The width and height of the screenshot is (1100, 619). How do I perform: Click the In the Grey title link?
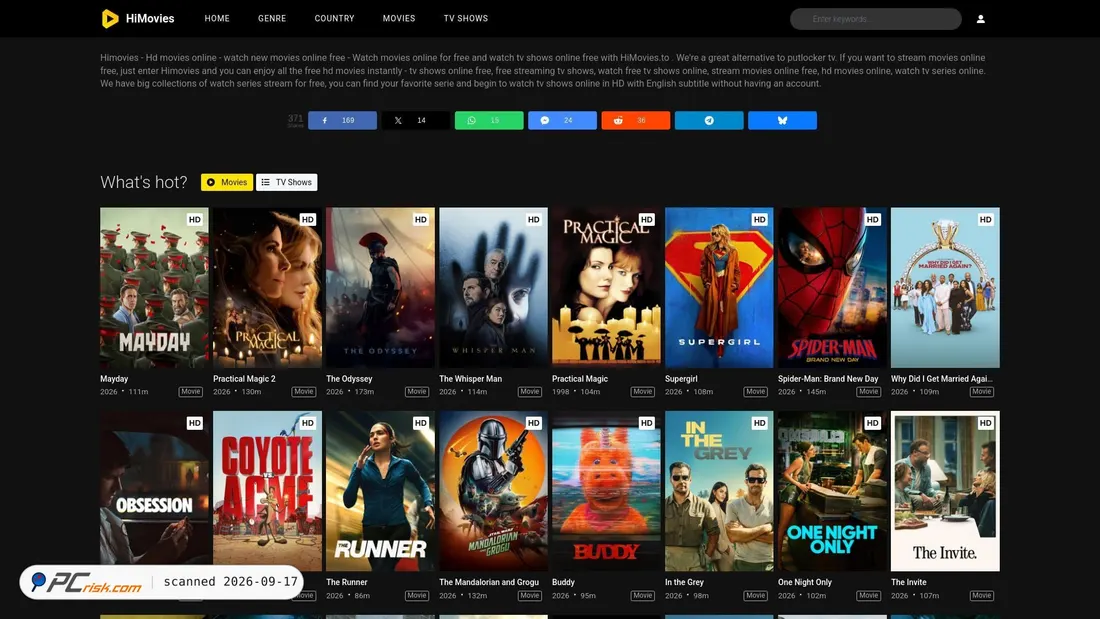(x=684, y=583)
